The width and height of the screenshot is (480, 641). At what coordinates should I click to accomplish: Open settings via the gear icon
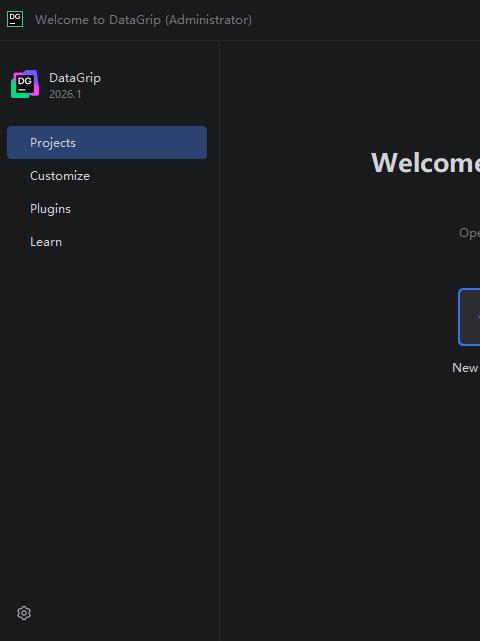click(24, 613)
